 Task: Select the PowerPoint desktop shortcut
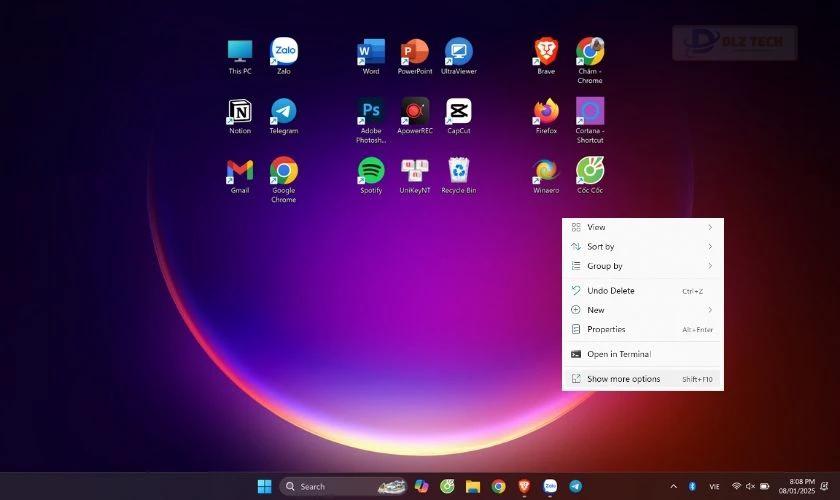click(x=415, y=56)
